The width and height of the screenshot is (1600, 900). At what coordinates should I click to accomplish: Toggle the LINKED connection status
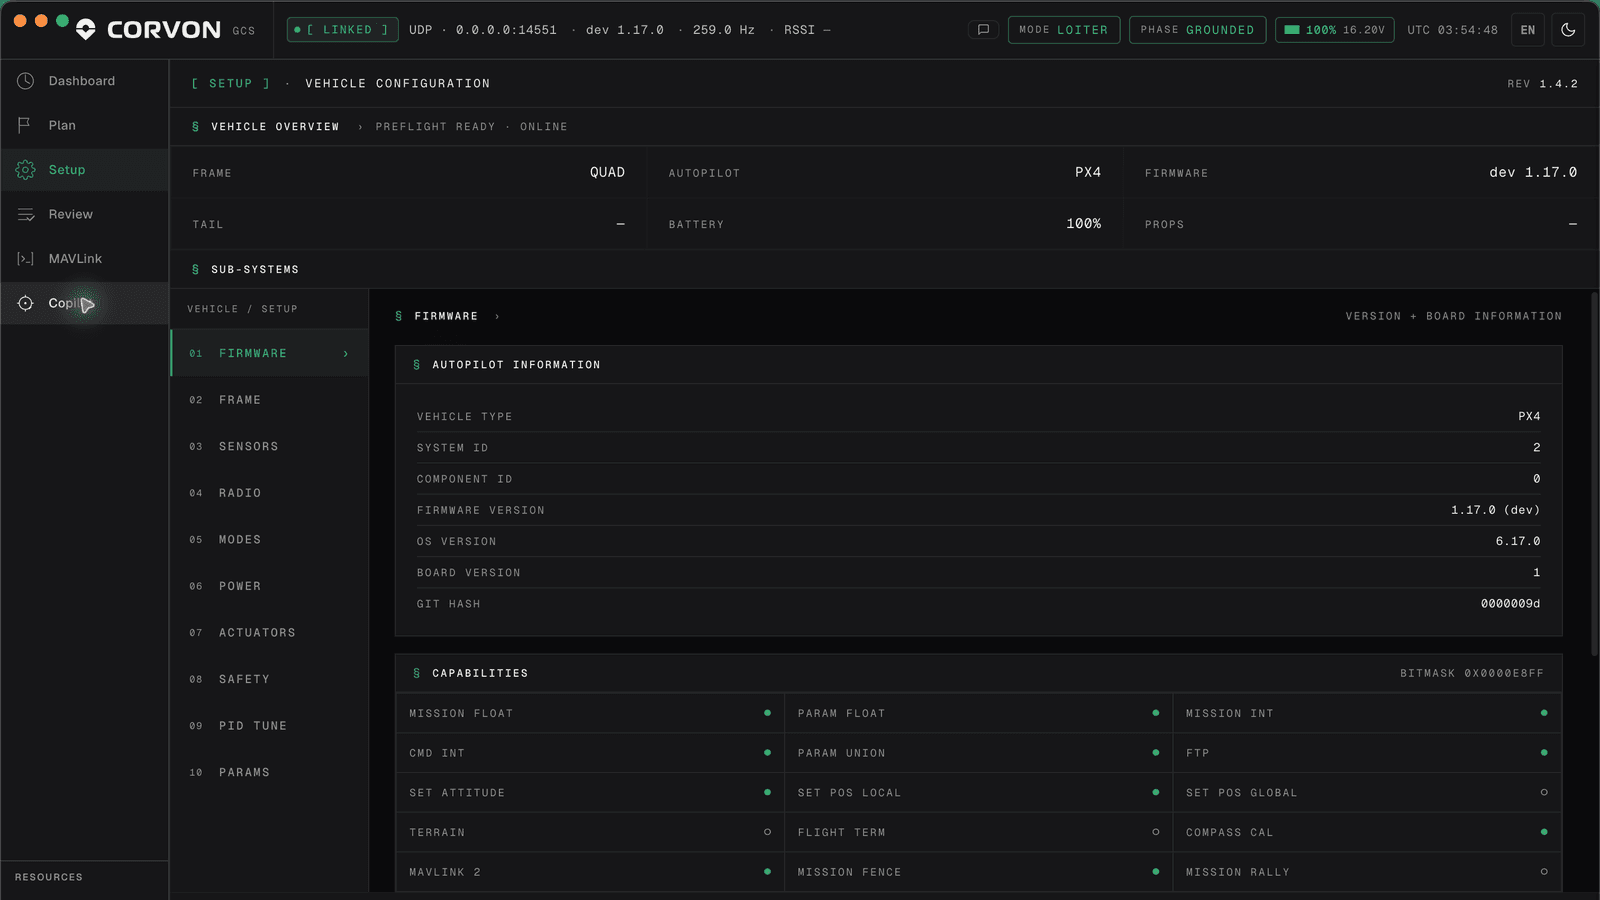pyautogui.click(x=343, y=30)
